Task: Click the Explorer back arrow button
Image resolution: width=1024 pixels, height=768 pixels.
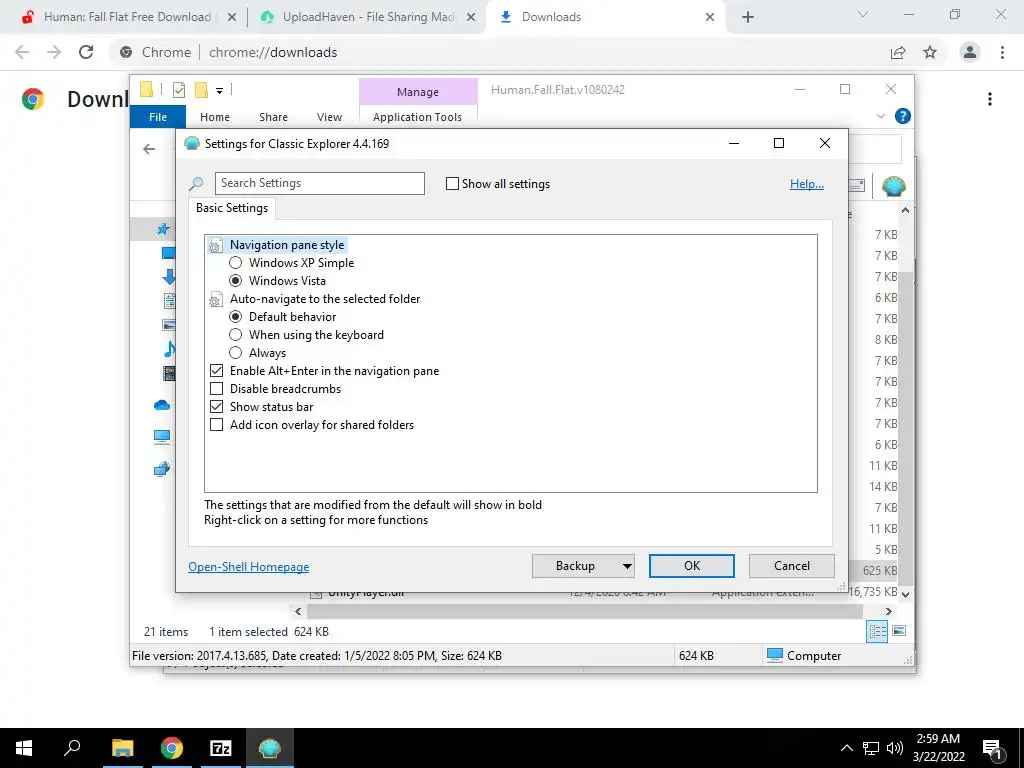Action: [150, 149]
